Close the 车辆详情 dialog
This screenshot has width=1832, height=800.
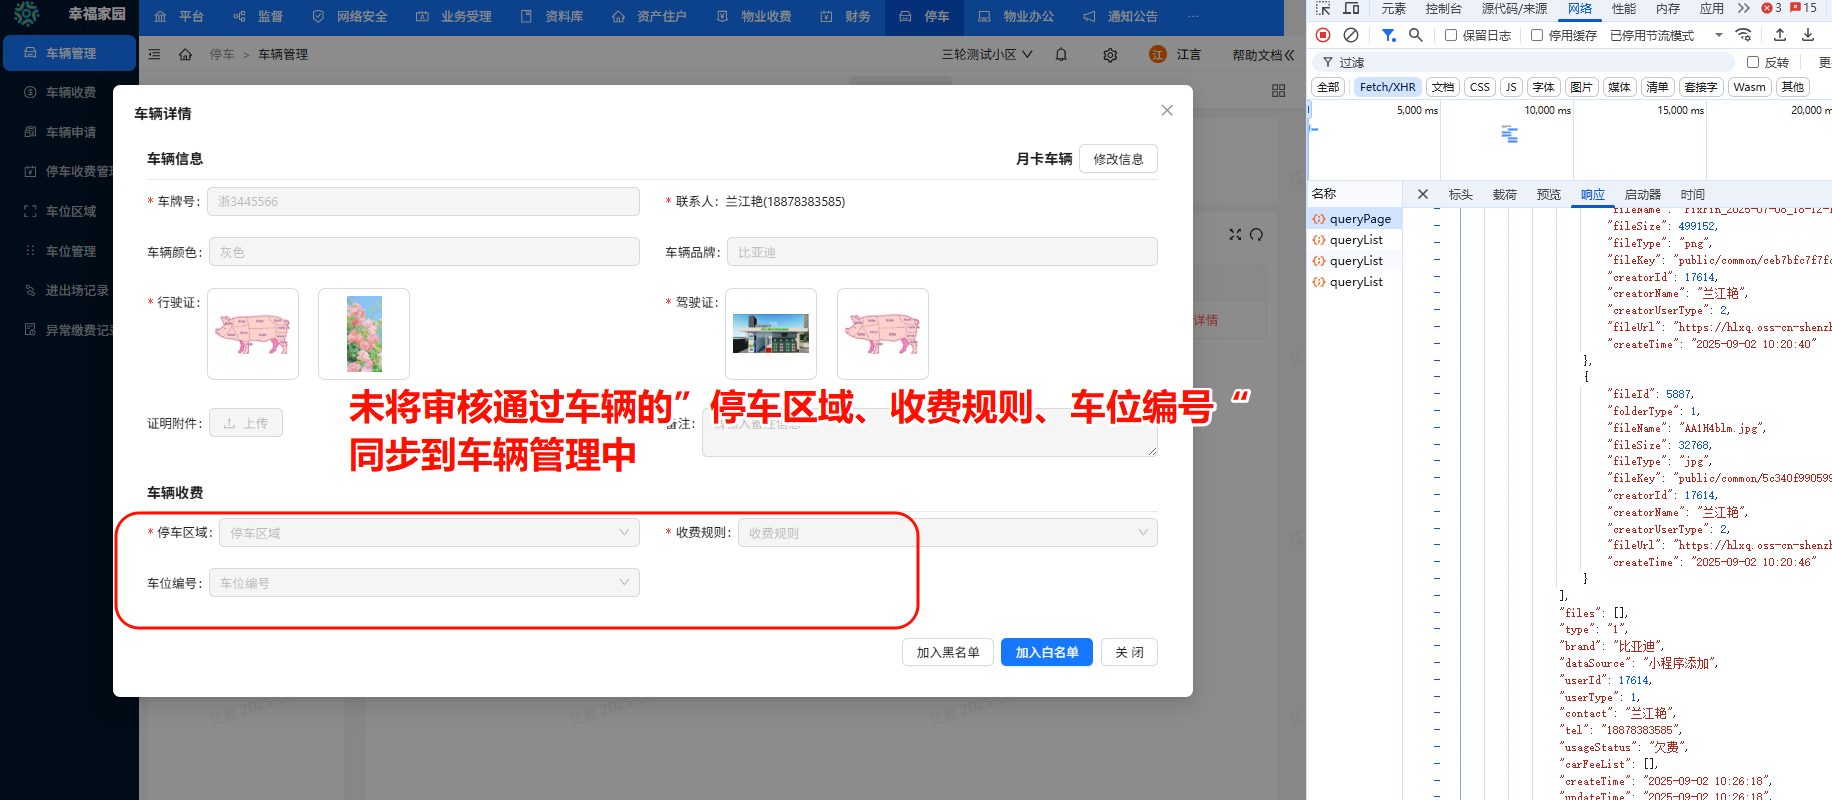click(x=1167, y=110)
